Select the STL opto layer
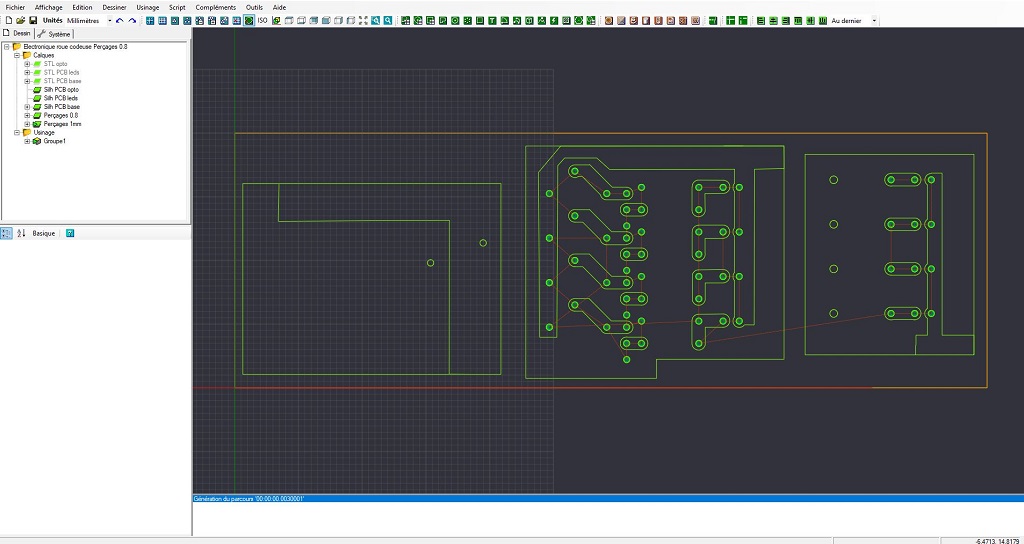 pyautogui.click(x=55, y=64)
